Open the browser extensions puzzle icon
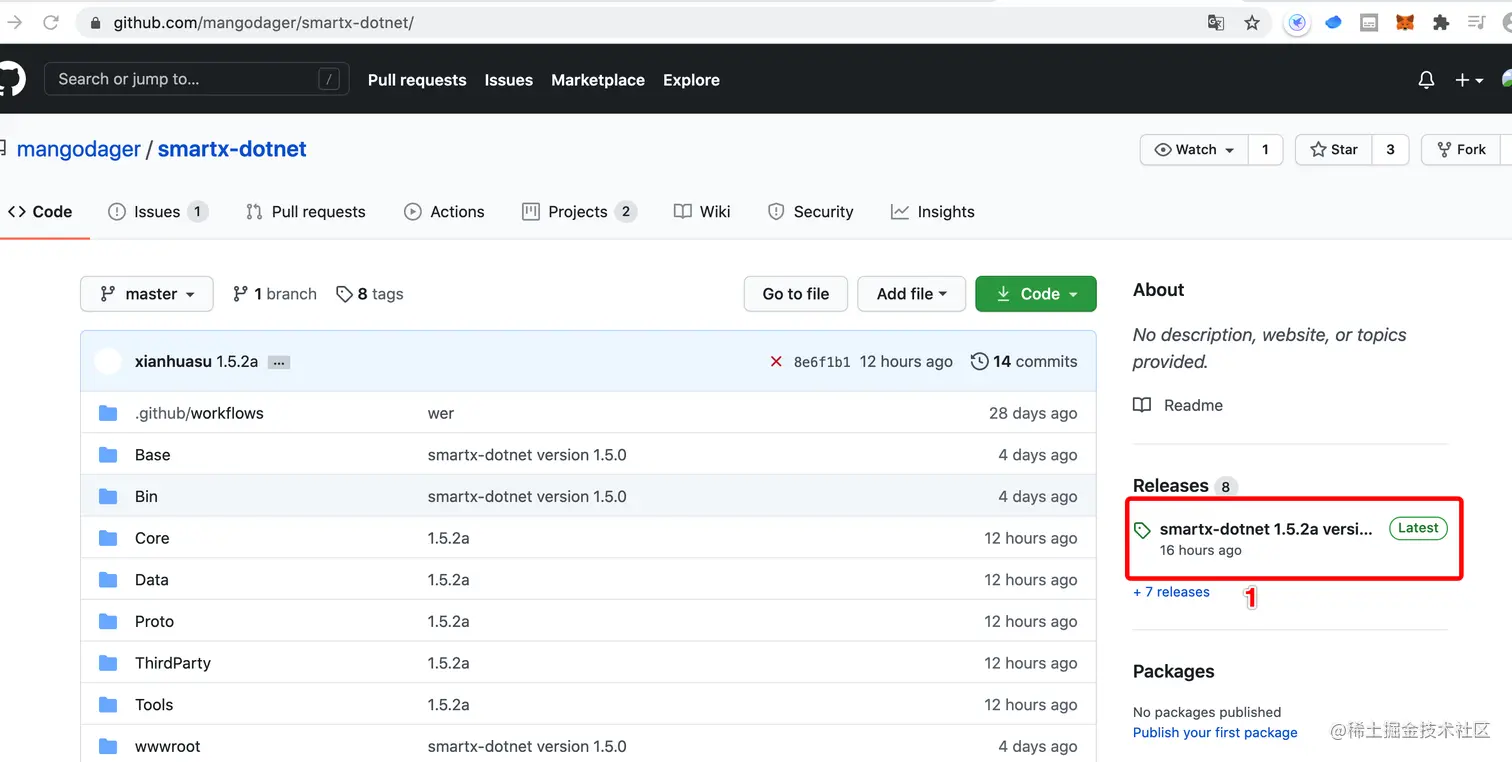Image resolution: width=1512 pixels, height=762 pixels. pos(1441,22)
